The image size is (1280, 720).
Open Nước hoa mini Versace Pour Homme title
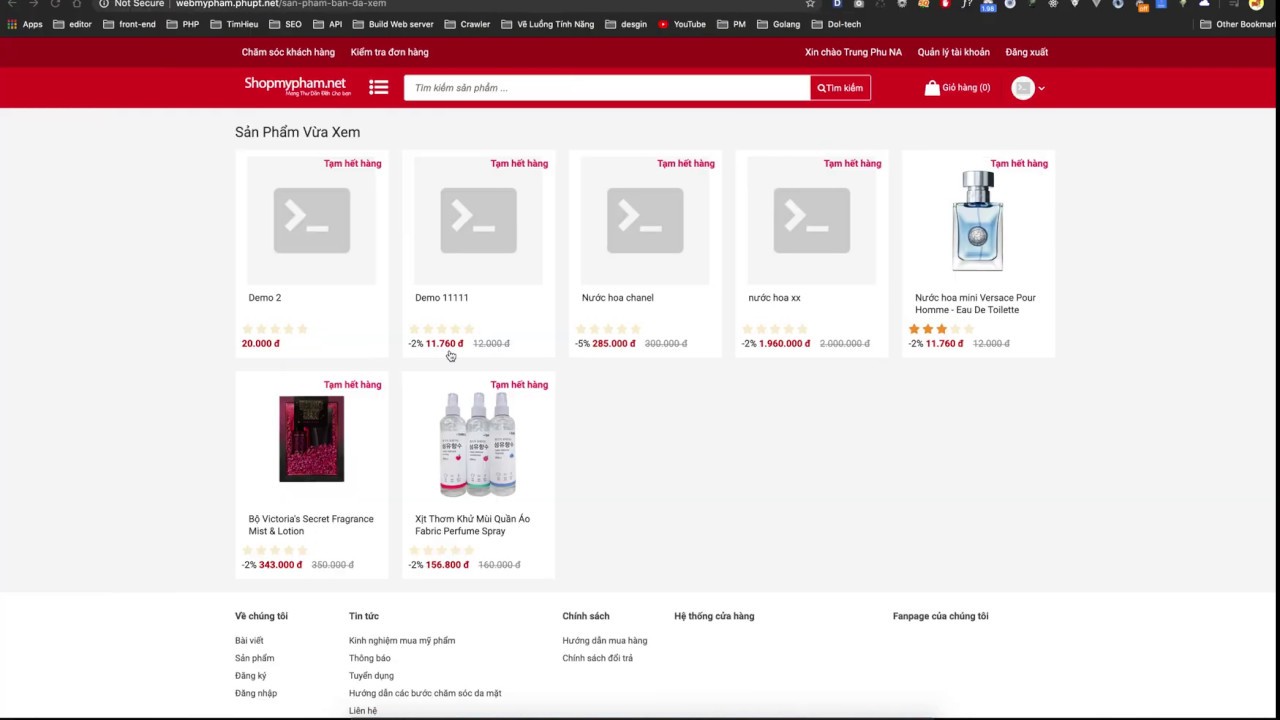pos(975,304)
